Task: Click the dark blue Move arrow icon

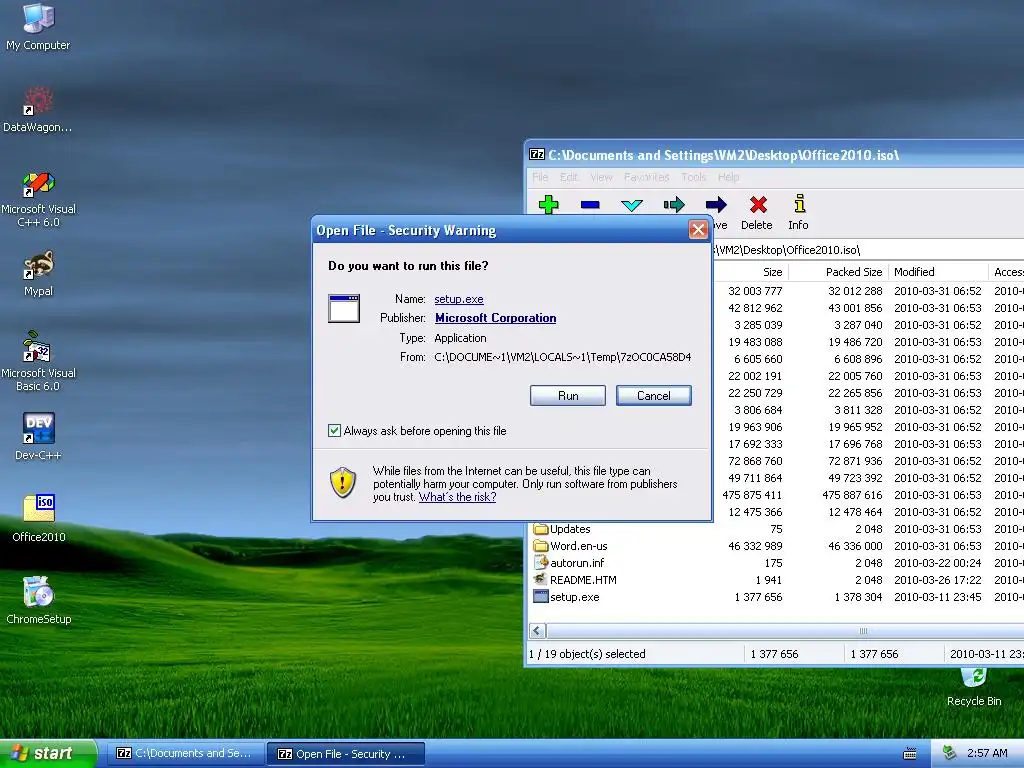Action: (x=716, y=205)
